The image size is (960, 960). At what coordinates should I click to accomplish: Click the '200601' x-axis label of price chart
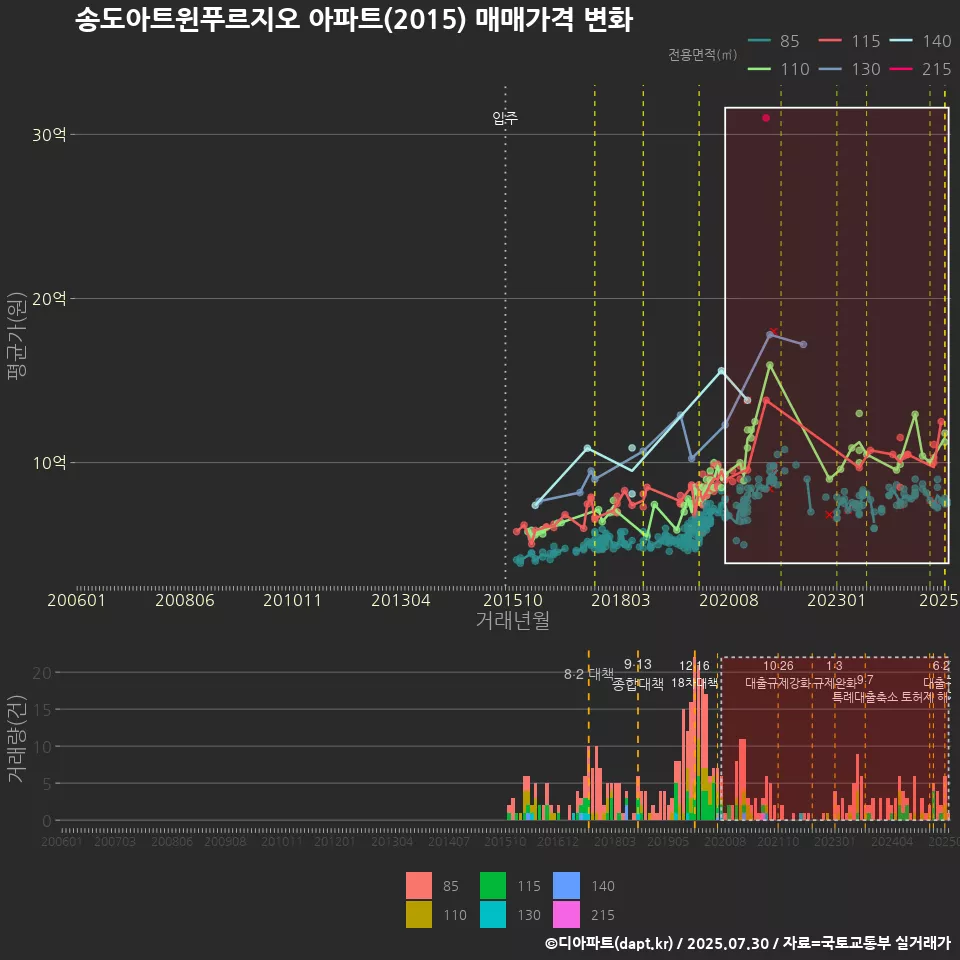coord(77,600)
